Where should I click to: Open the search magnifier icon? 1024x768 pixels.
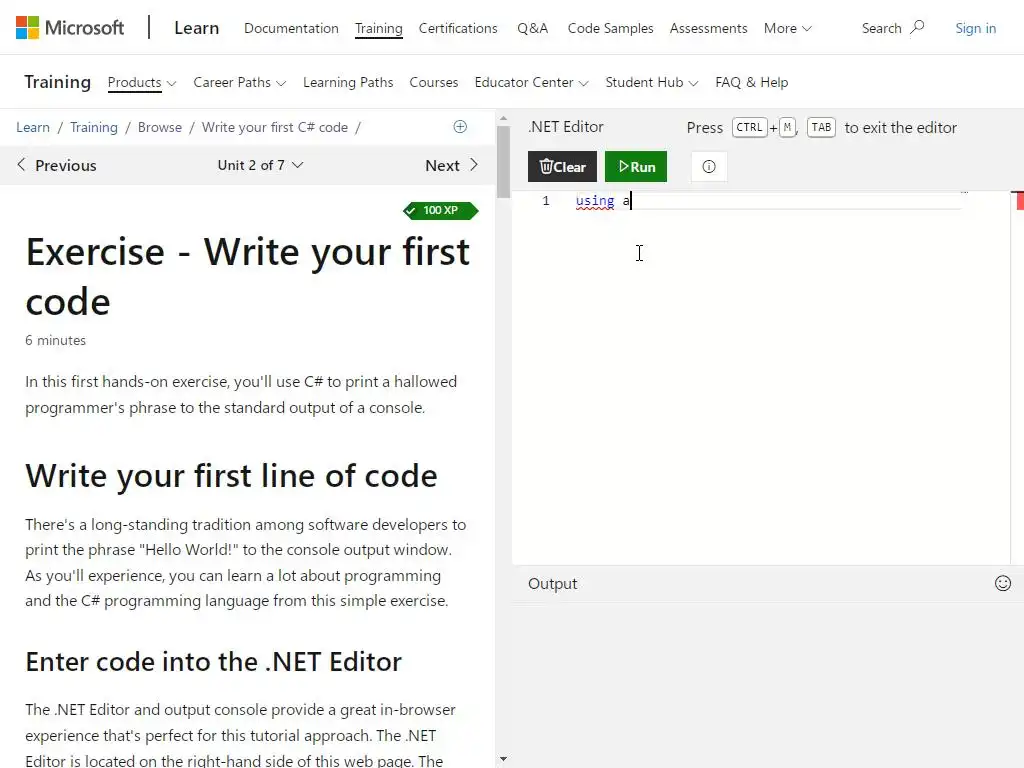pos(918,27)
